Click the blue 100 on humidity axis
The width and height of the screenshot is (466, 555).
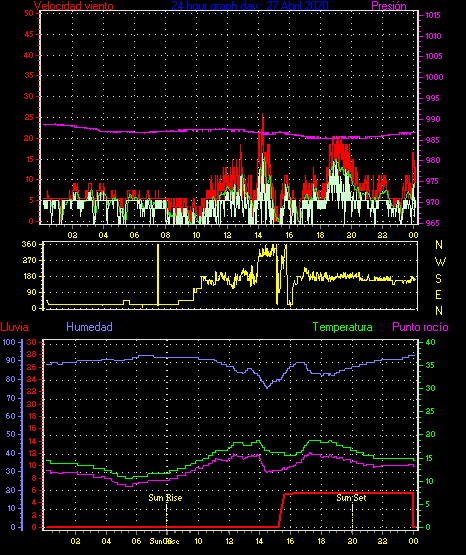tap(9, 342)
